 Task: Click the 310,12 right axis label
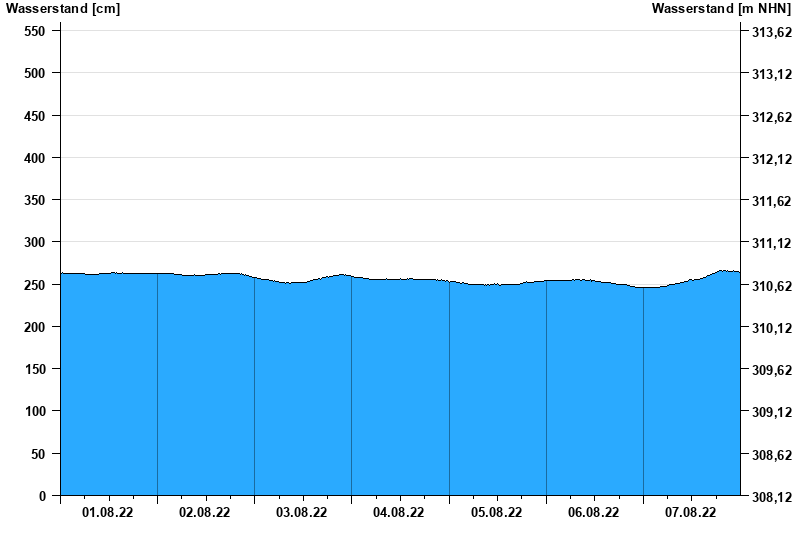(772, 328)
